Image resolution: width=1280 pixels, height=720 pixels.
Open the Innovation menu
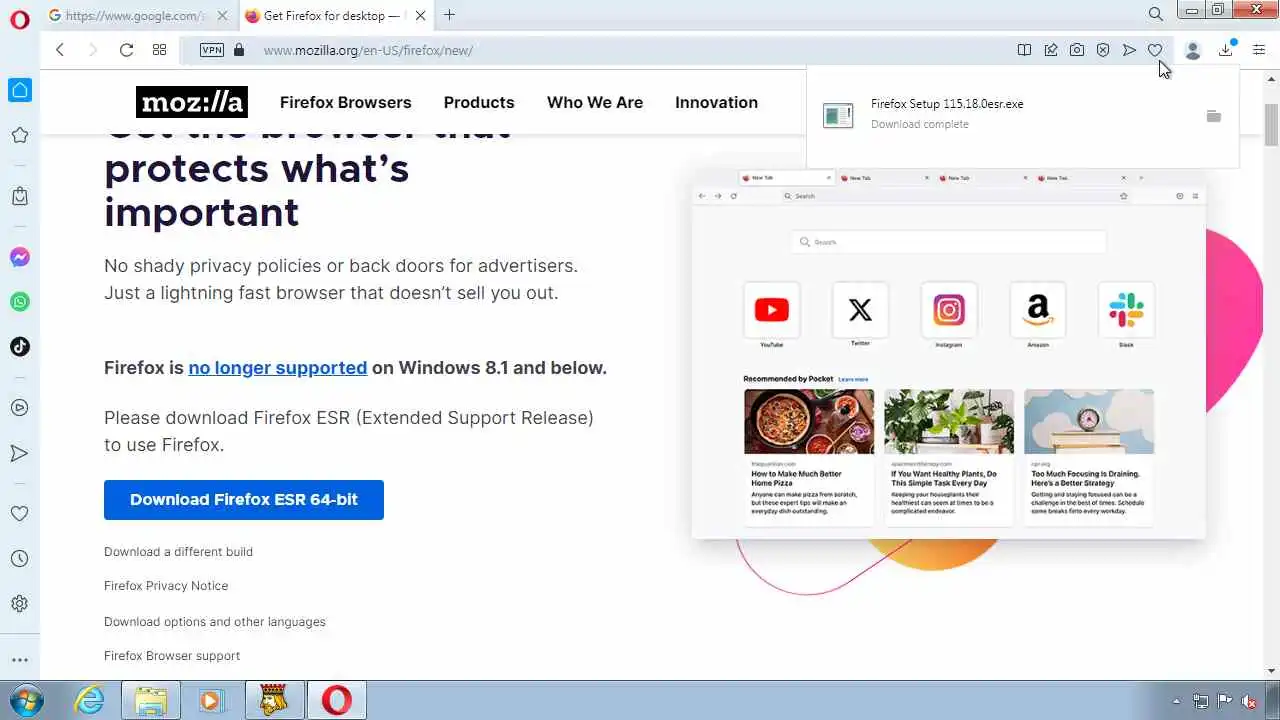(x=716, y=102)
